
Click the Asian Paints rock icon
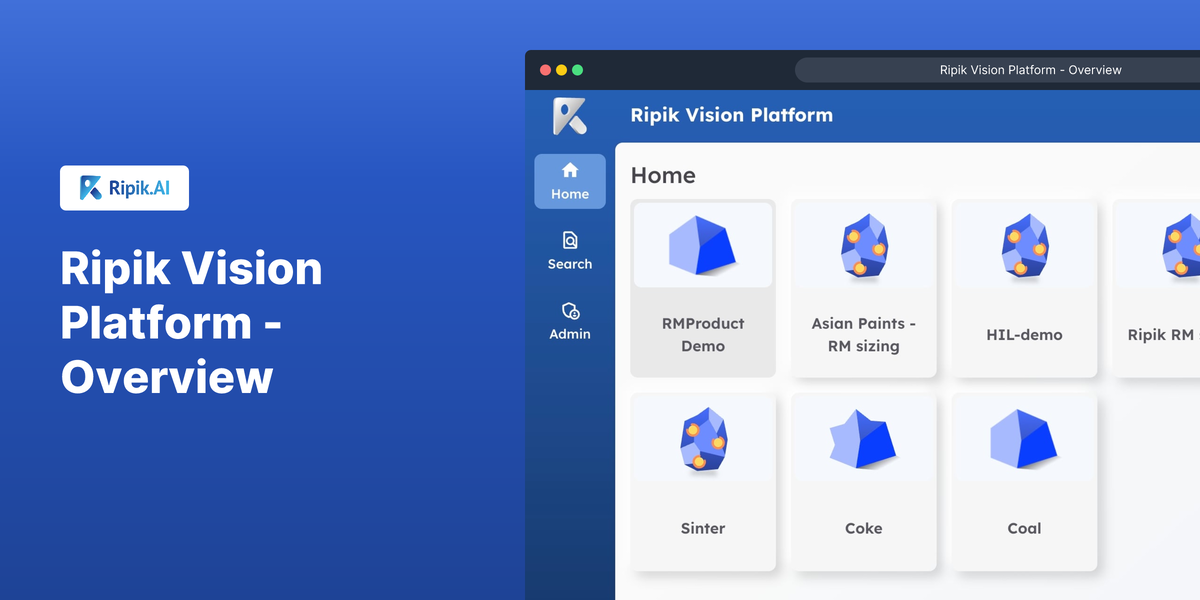(864, 245)
